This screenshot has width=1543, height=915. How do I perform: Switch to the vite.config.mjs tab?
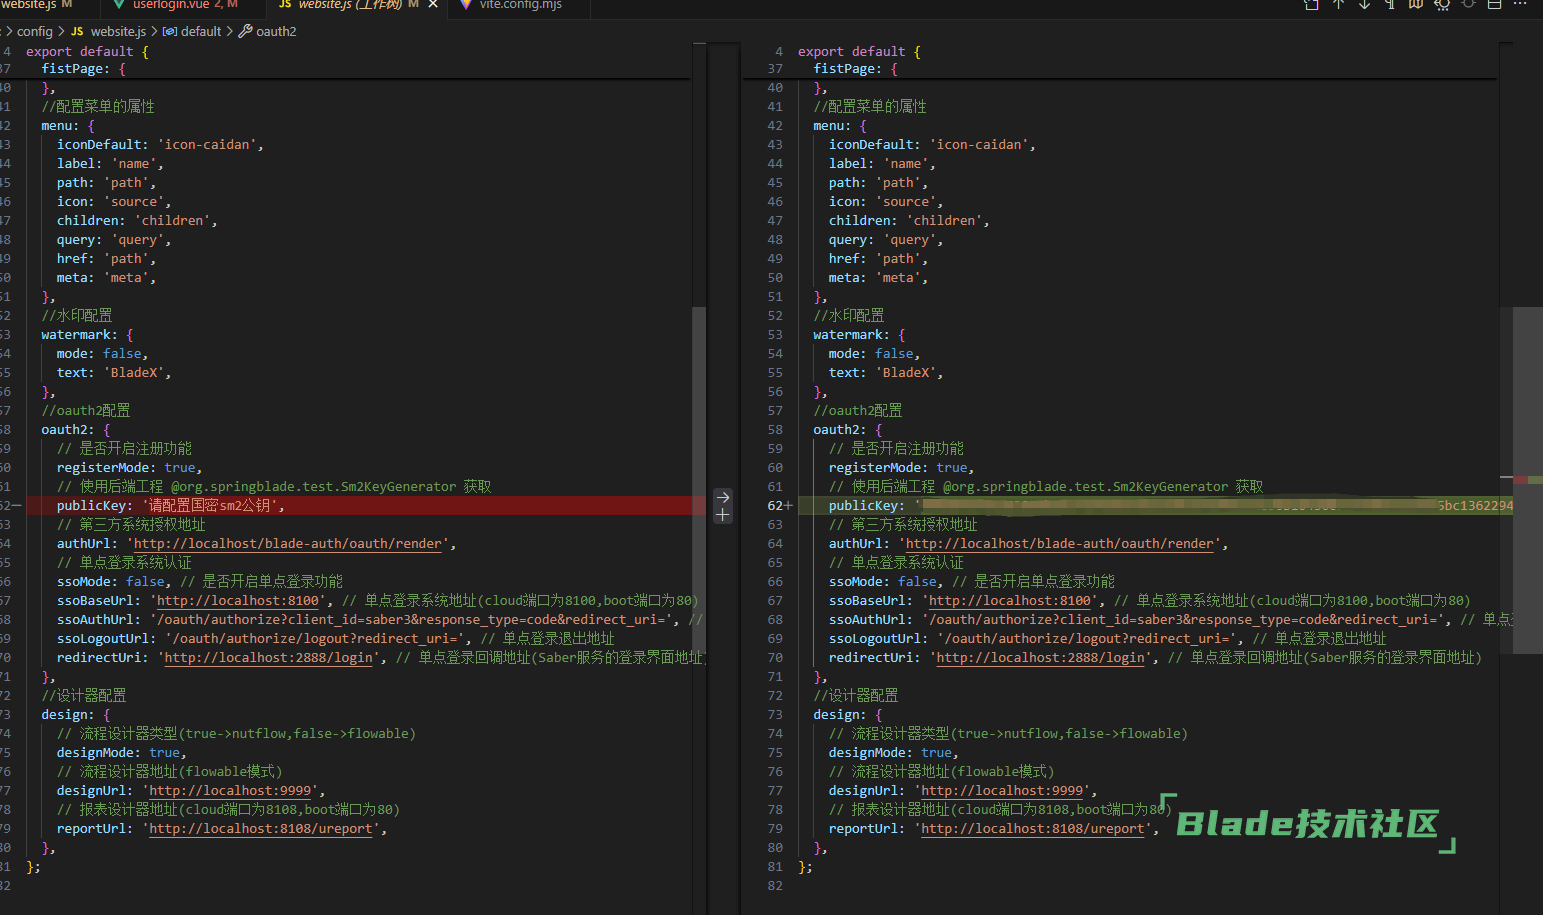pyautogui.click(x=520, y=5)
